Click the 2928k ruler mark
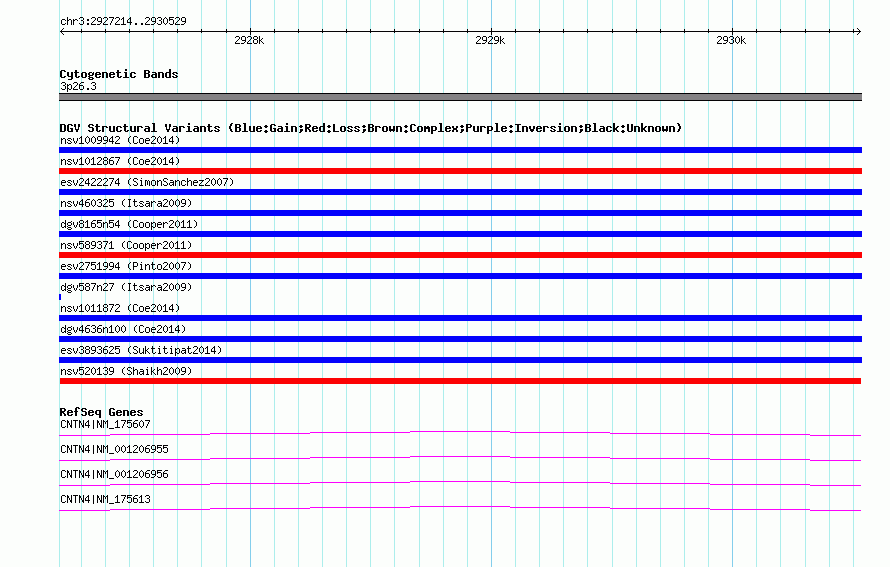This screenshot has width=890, height=567. 249,40
